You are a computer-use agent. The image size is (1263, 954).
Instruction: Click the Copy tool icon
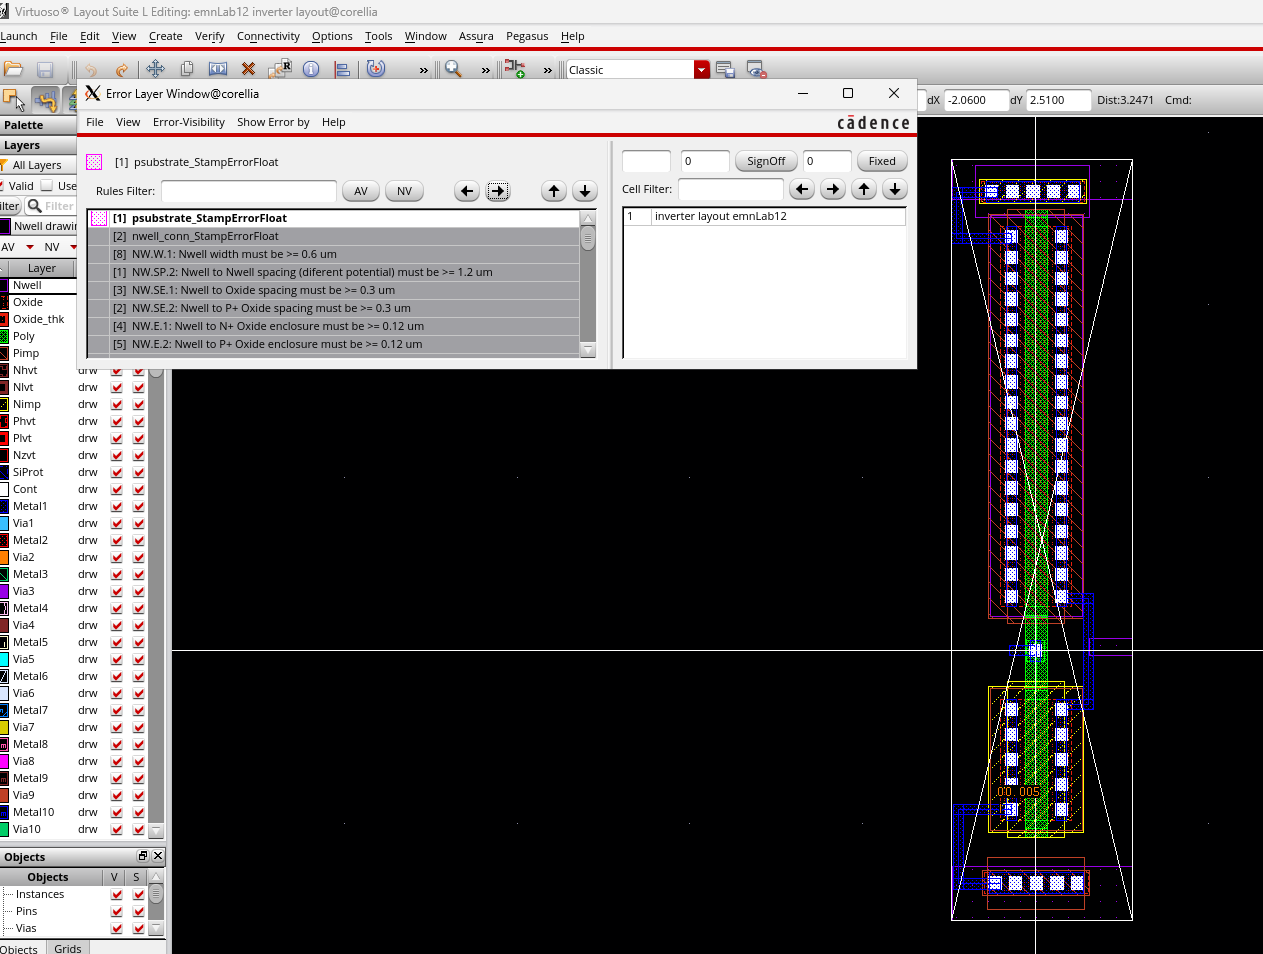(186, 69)
